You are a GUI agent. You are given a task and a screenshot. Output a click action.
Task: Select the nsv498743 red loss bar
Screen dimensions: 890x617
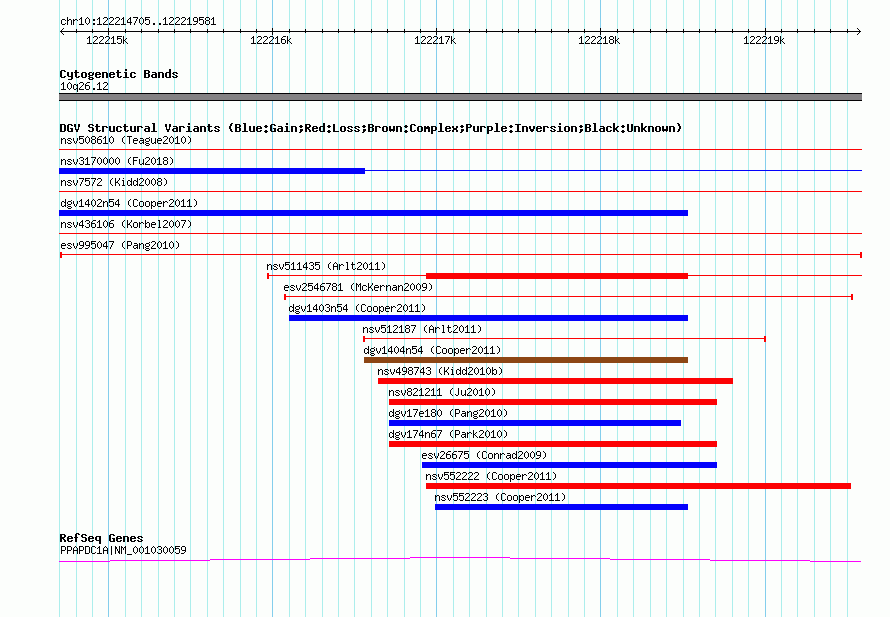555,381
